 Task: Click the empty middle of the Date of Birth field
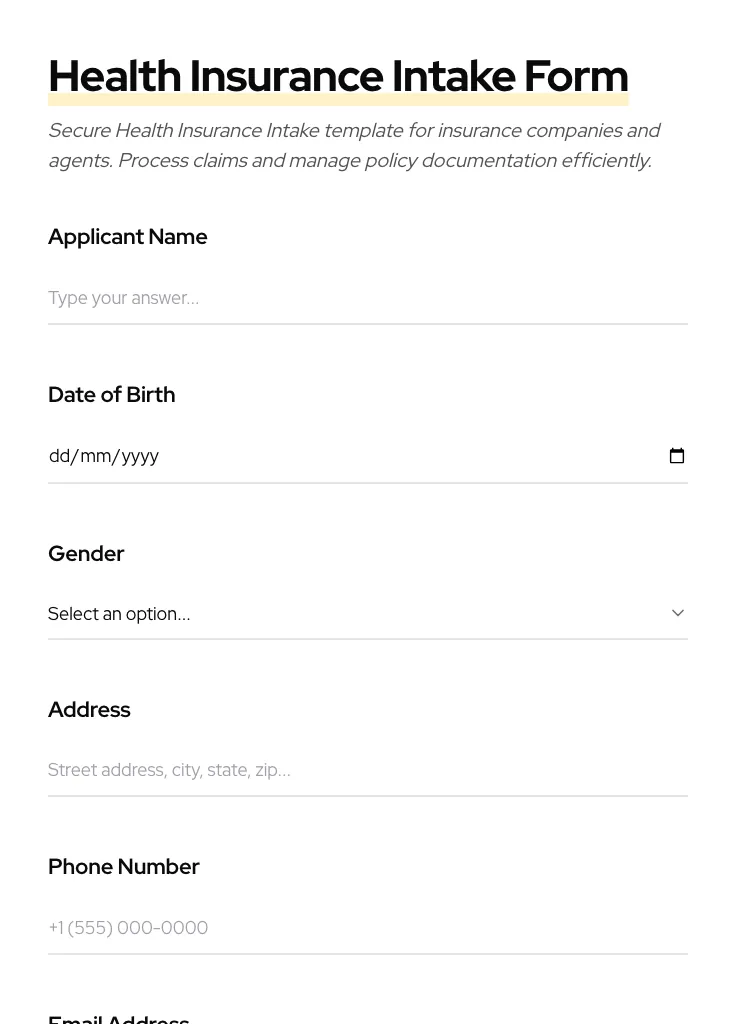(400, 456)
